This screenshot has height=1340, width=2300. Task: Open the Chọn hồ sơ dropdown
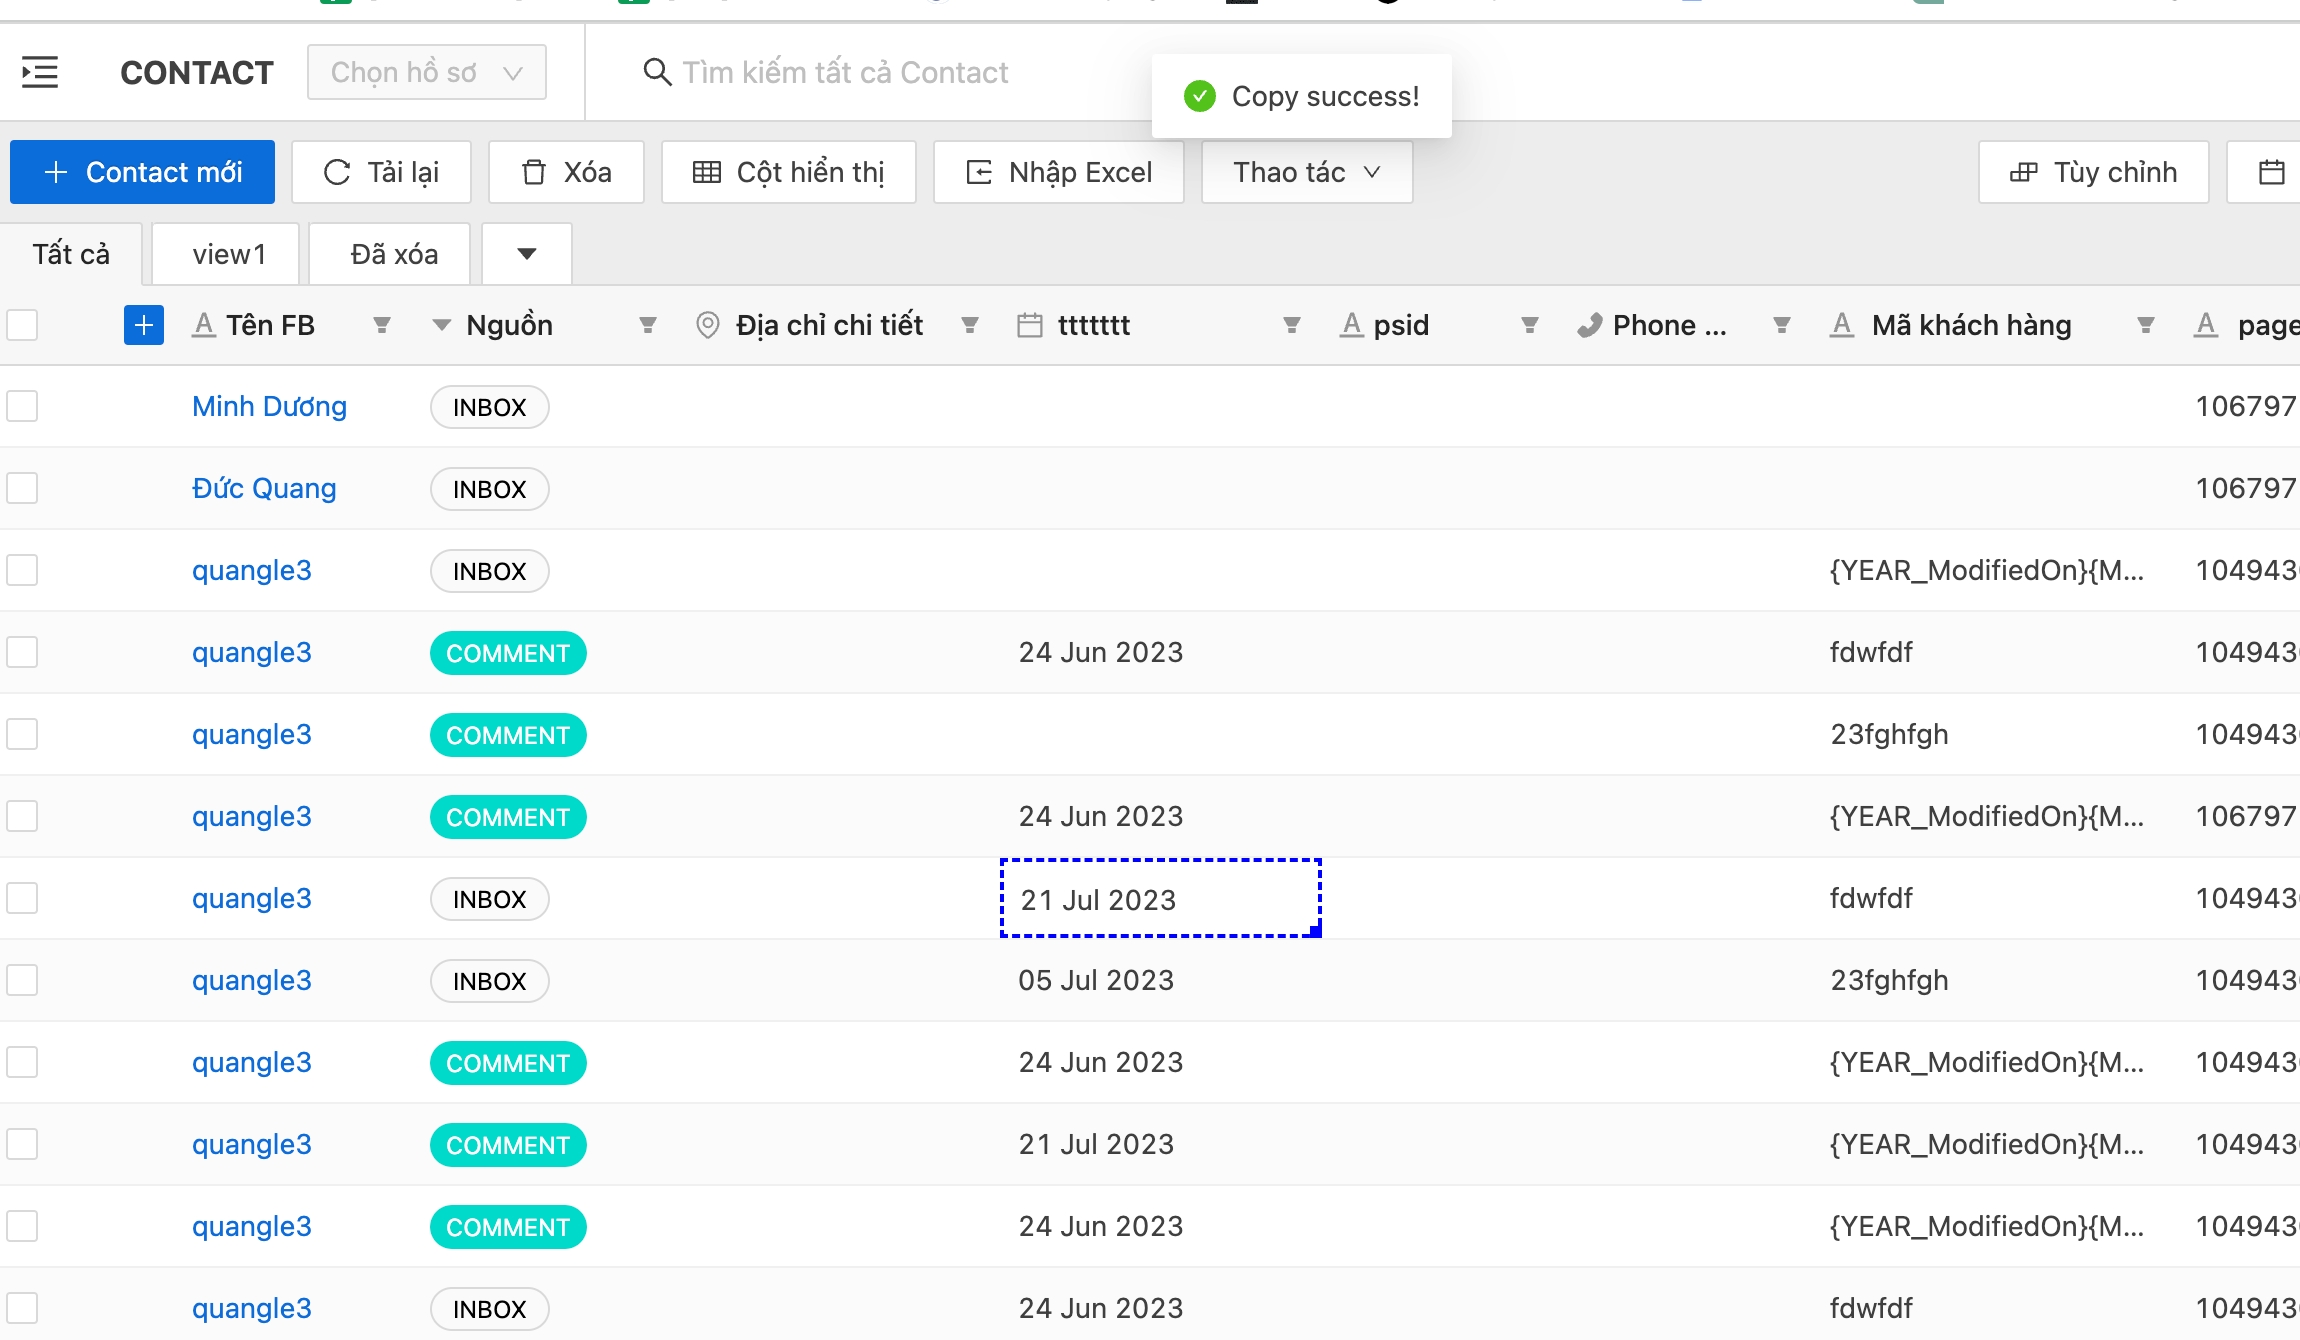(x=426, y=72)
